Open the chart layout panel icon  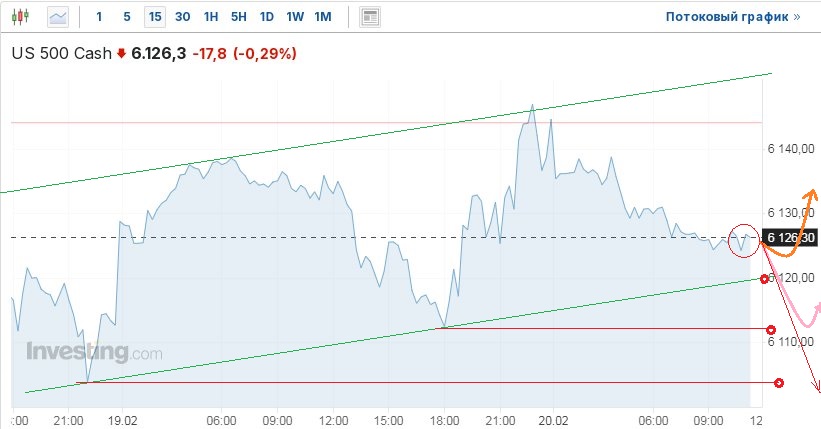tap(370, 16)
